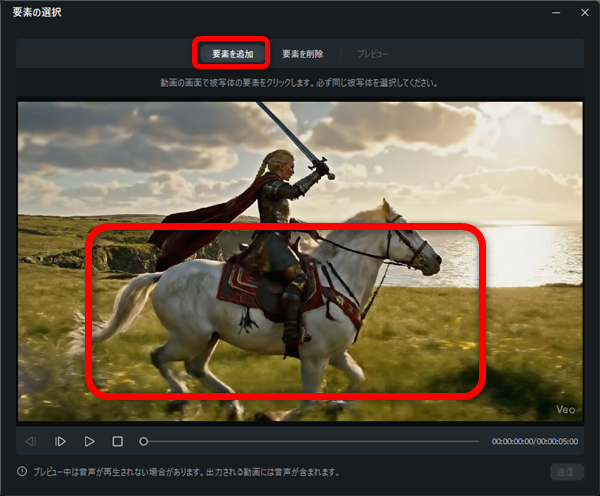
Task: Open the プレビュー tab
Action: click(x=372, y=53)
